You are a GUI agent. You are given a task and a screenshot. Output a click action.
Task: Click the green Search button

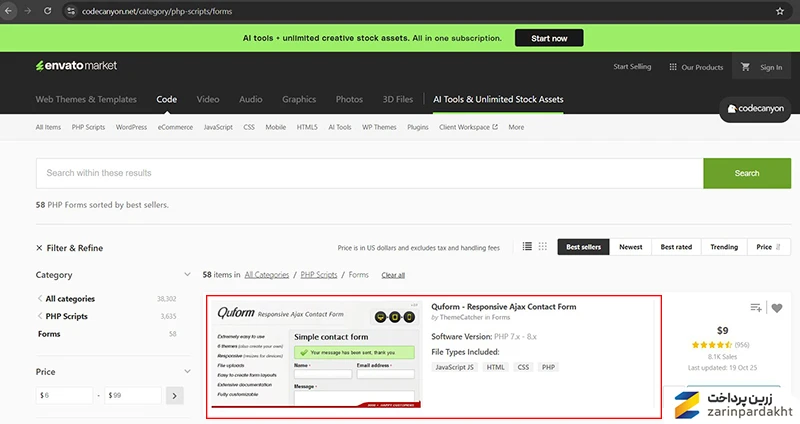click(747, 173)
